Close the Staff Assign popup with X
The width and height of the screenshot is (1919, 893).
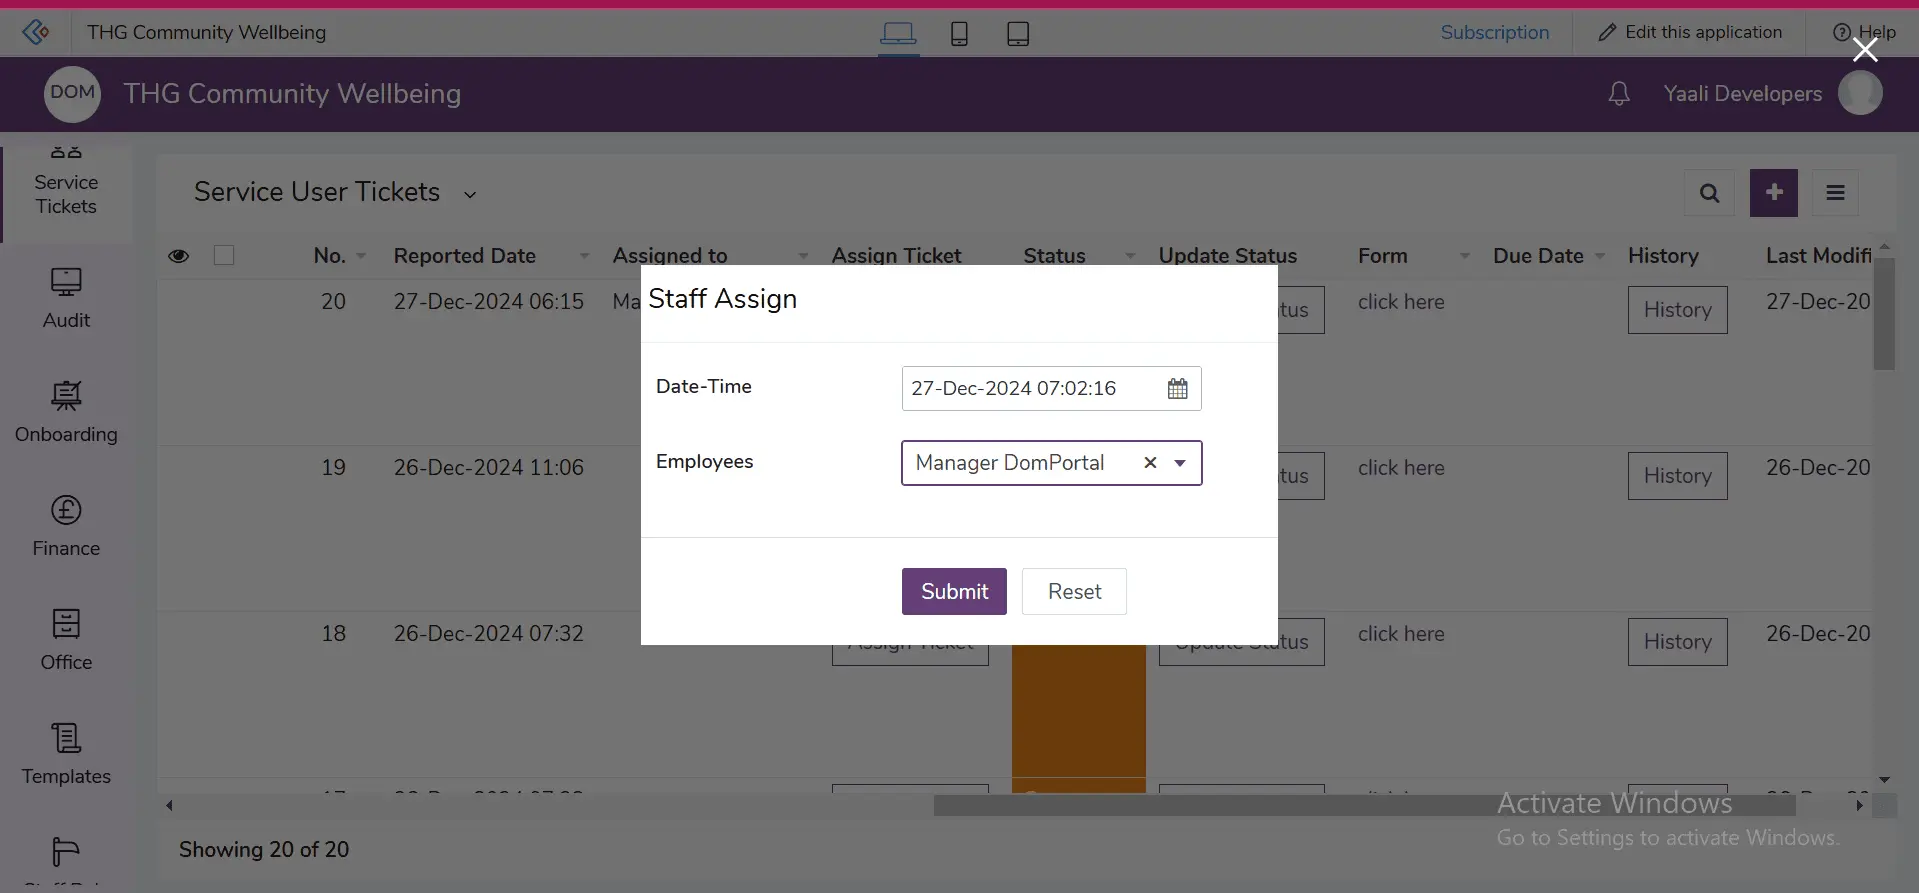tap(1865, 50)
